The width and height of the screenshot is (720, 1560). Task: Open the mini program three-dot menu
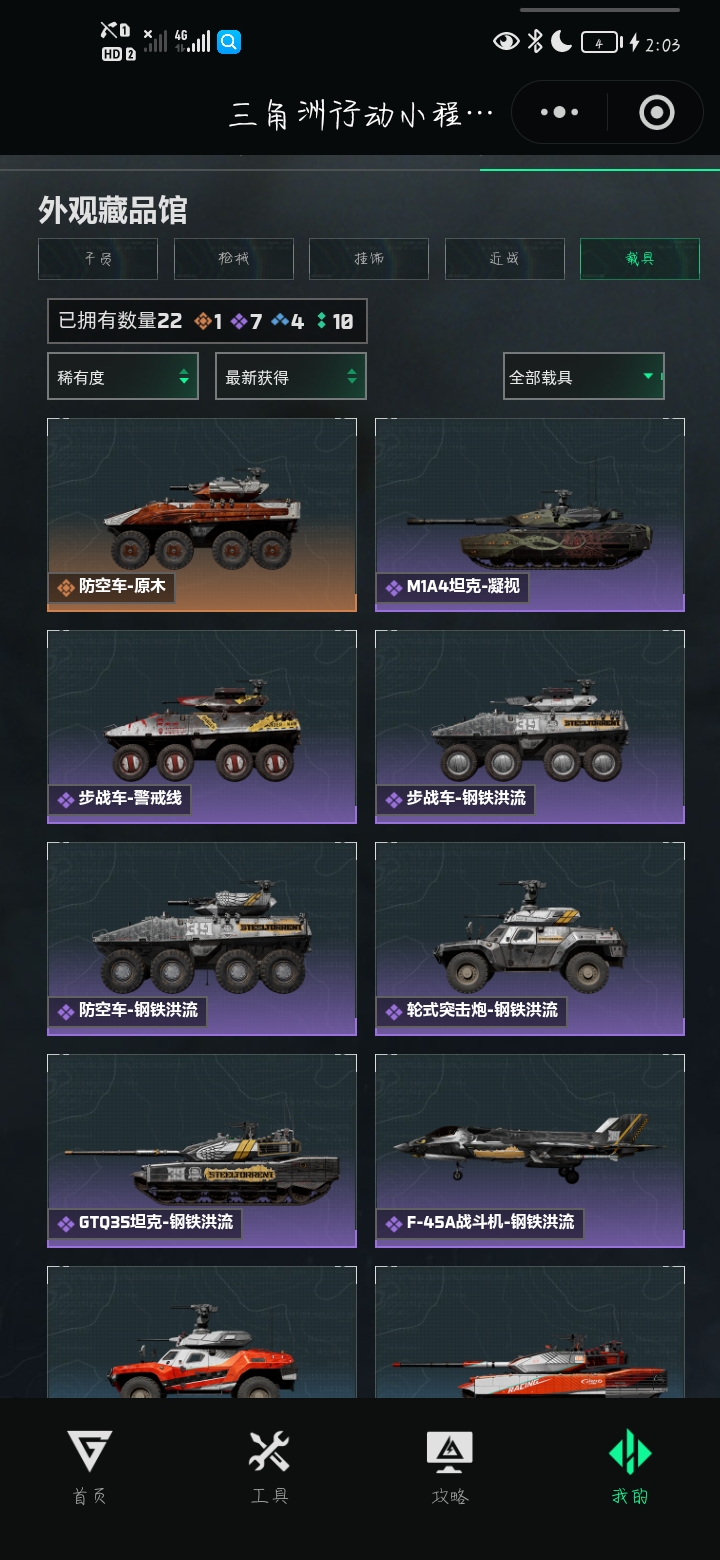click(x=559, y=113)
